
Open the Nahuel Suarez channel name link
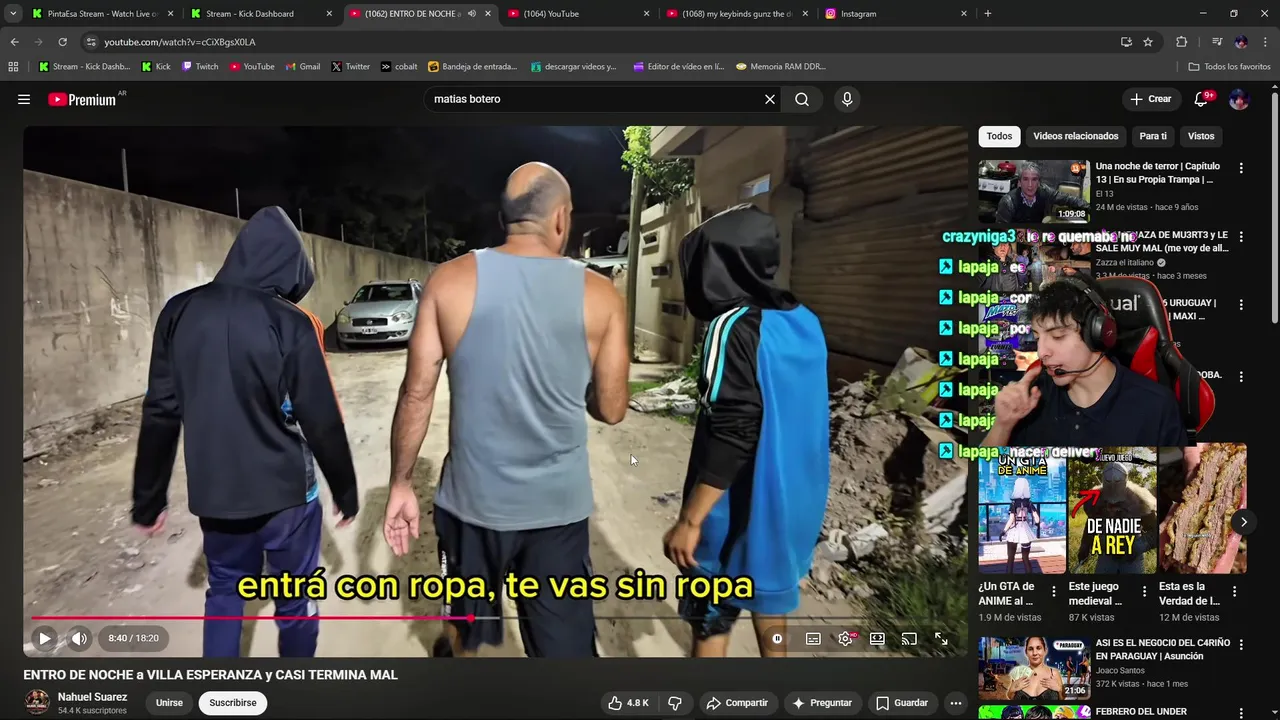[x=92, y=697]
